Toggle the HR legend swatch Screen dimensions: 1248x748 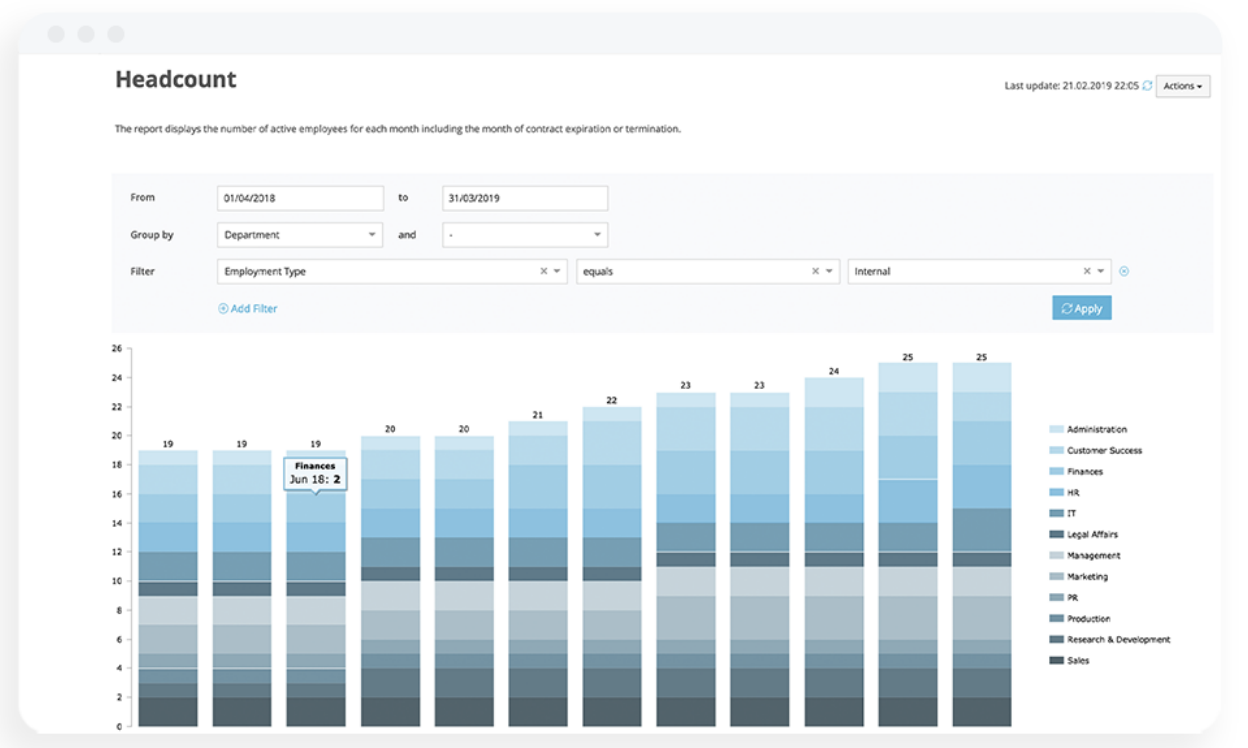point(1056,492)
